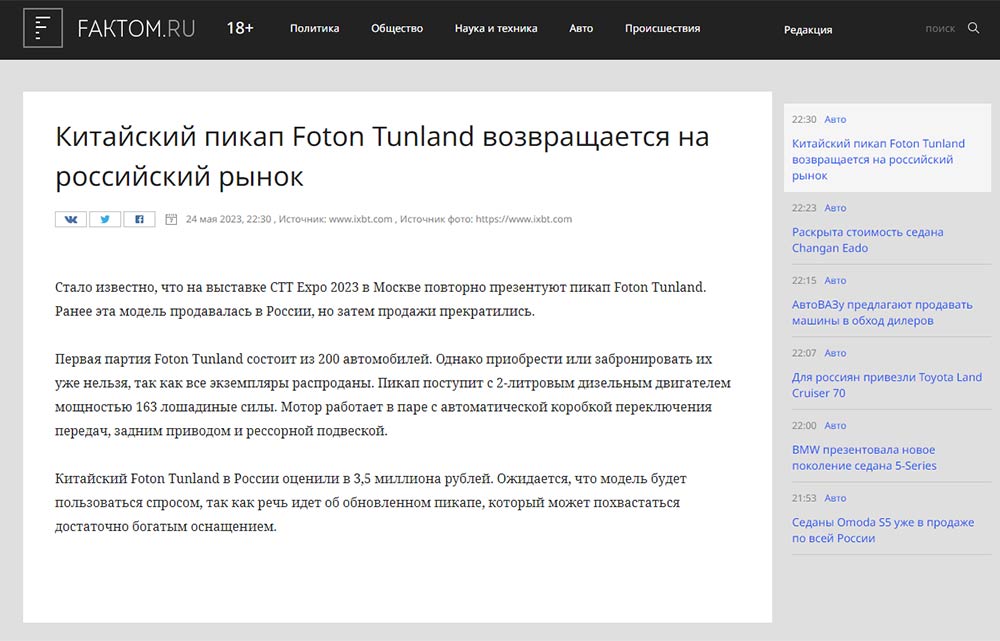Click paragraph starting Первая партия Foton Tunland
This screenshot has height=641, width=1000.
click(393, 395)
